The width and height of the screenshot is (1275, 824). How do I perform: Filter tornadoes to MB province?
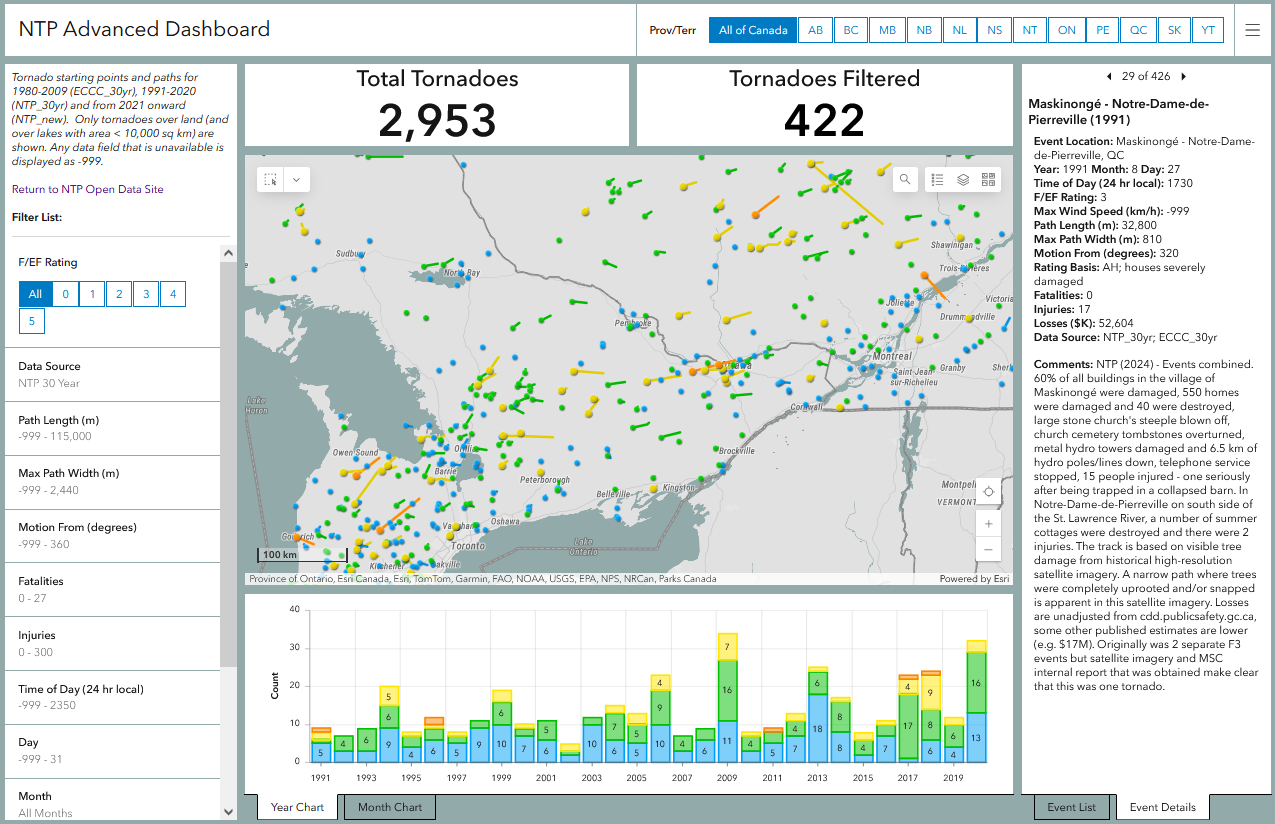pyautogui.click(x=887, y=30)
